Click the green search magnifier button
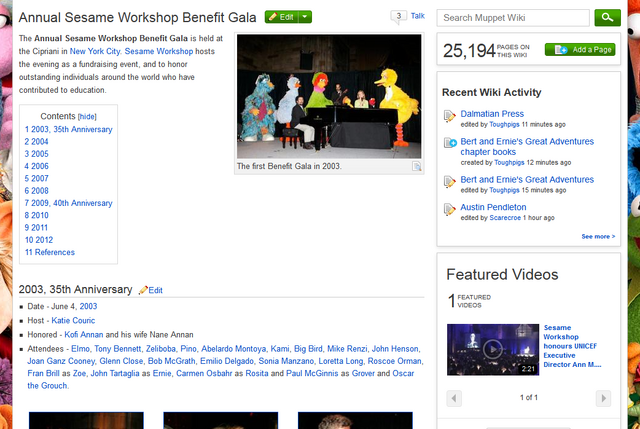This screenshot has height=429, width=640. [607, 18]
